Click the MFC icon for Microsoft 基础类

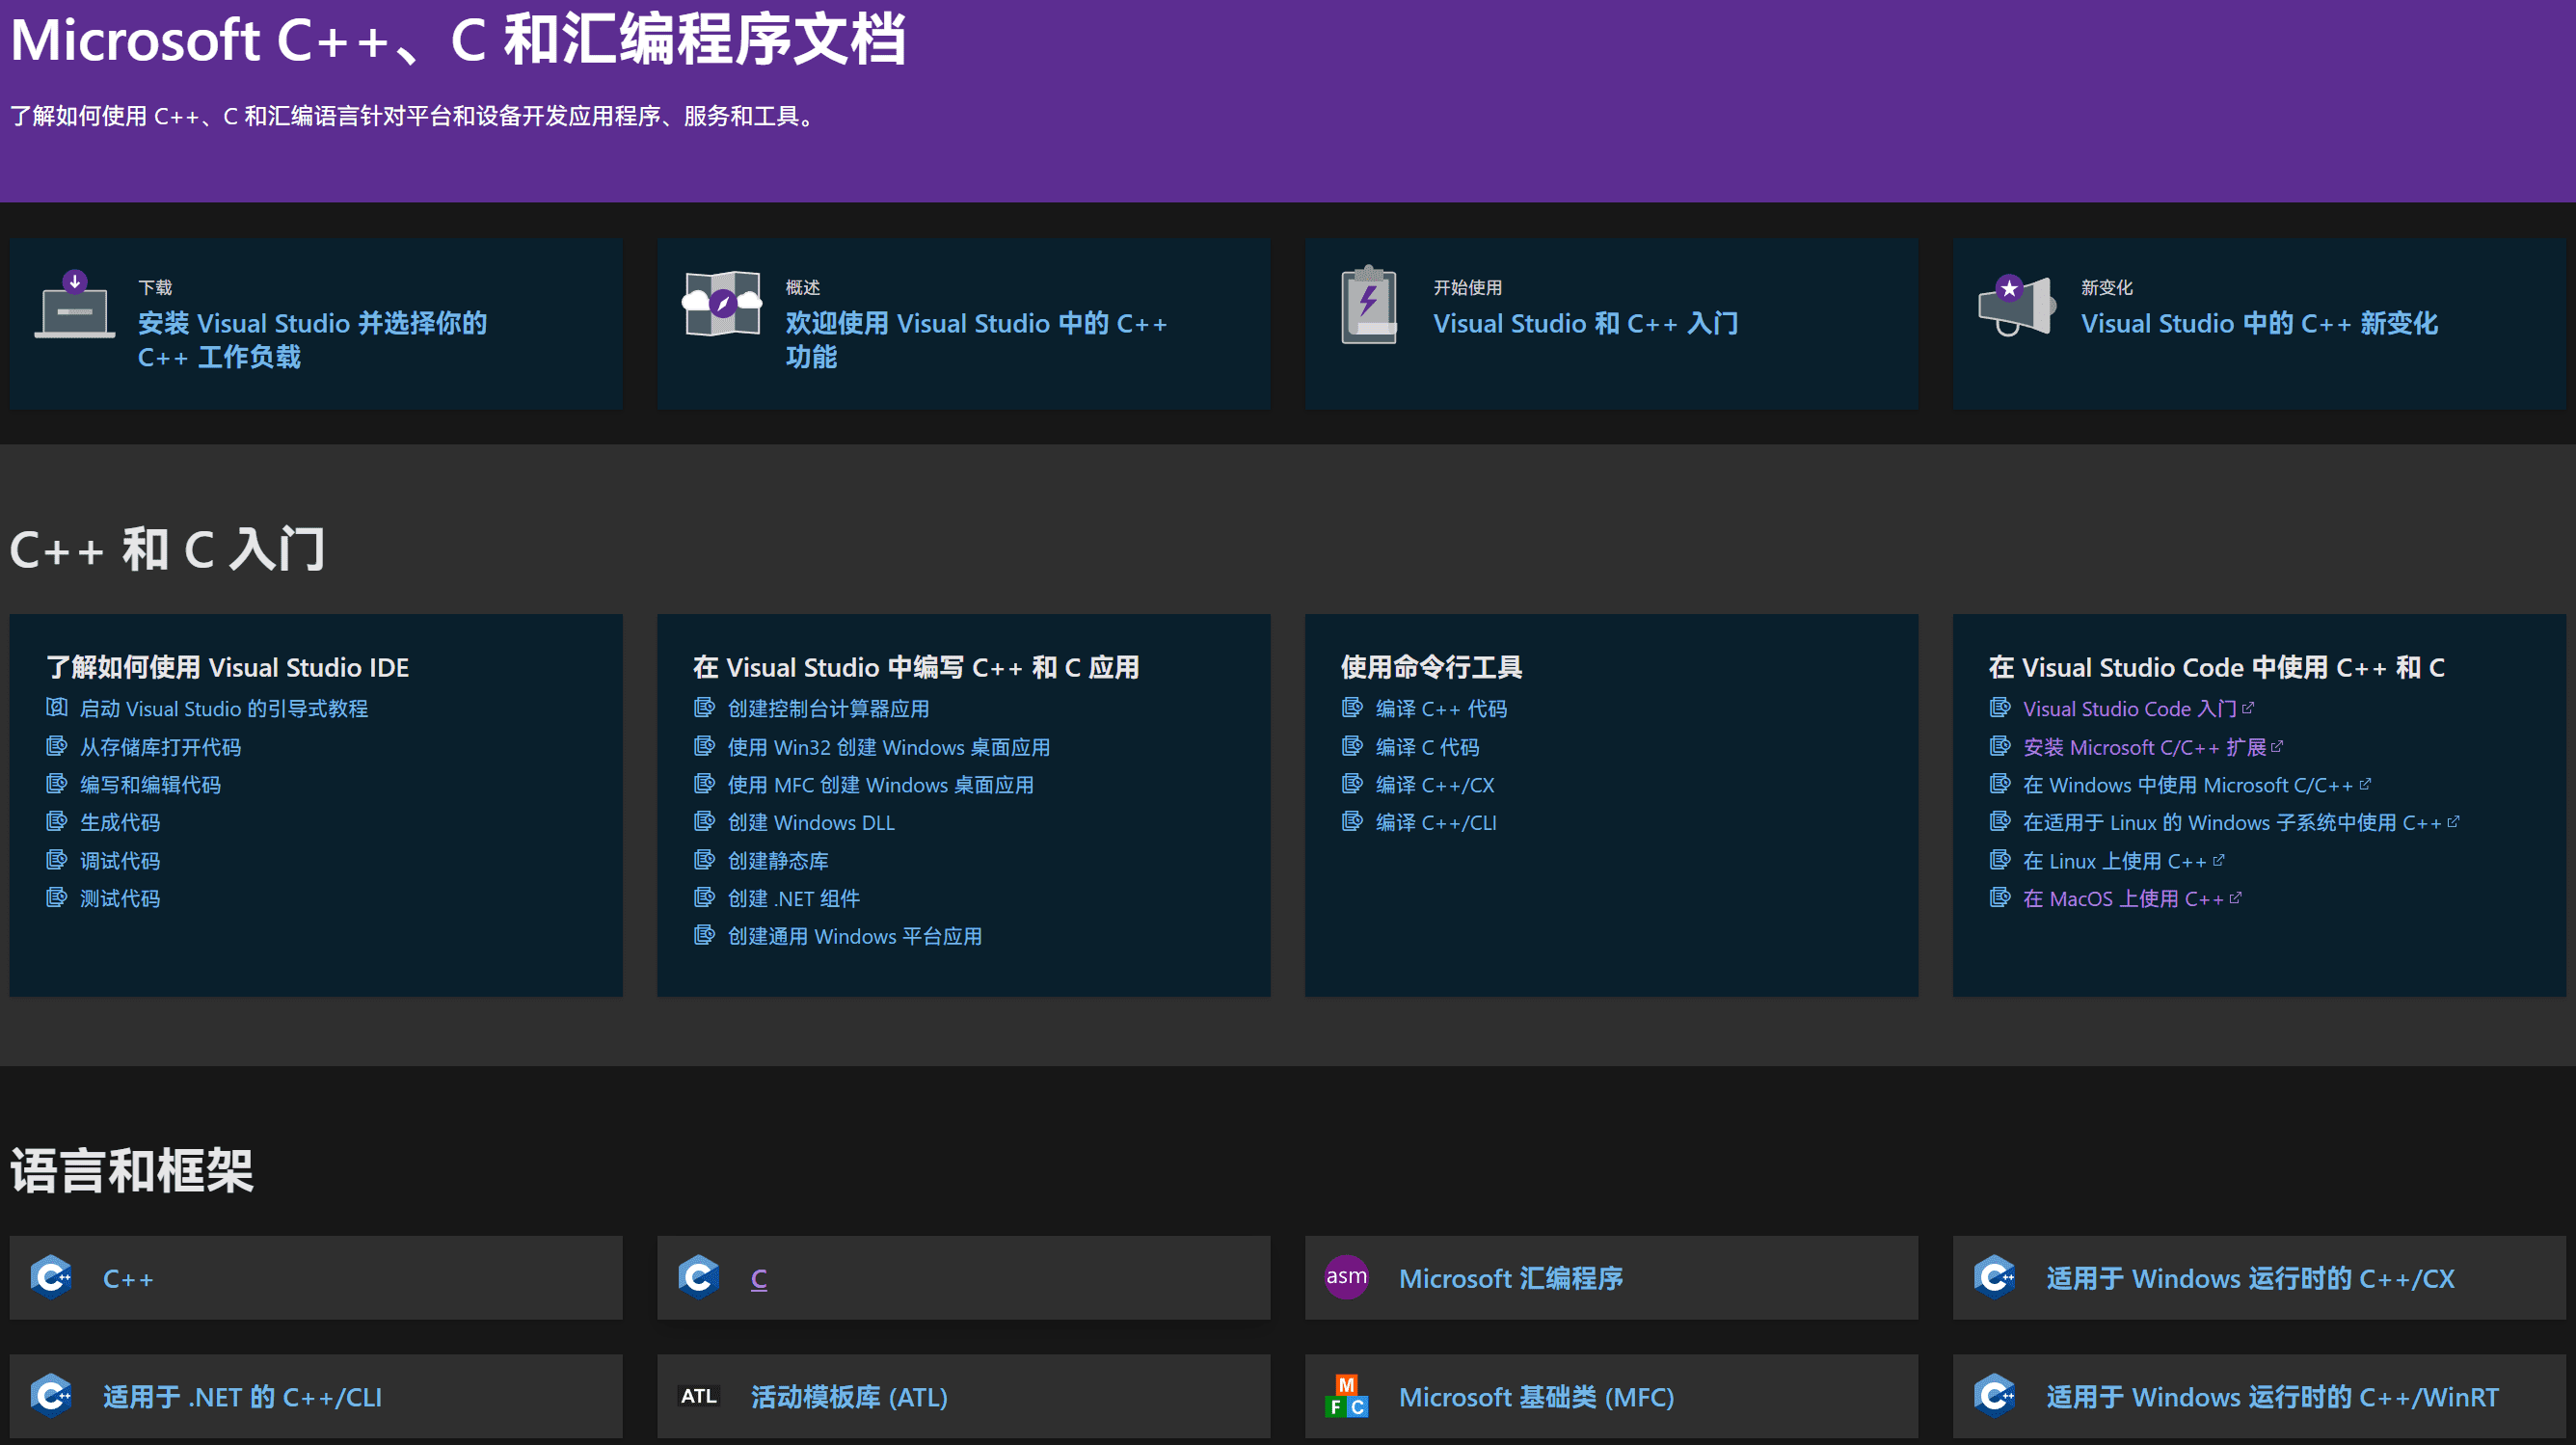[1347, 1396]
